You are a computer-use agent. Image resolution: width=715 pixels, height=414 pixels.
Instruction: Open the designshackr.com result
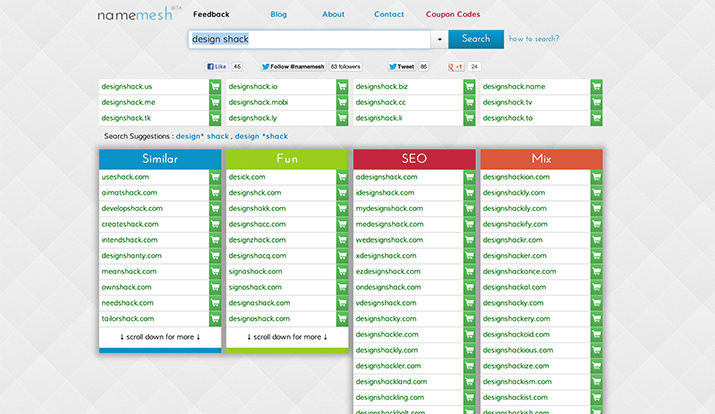[x=513, y=240]
